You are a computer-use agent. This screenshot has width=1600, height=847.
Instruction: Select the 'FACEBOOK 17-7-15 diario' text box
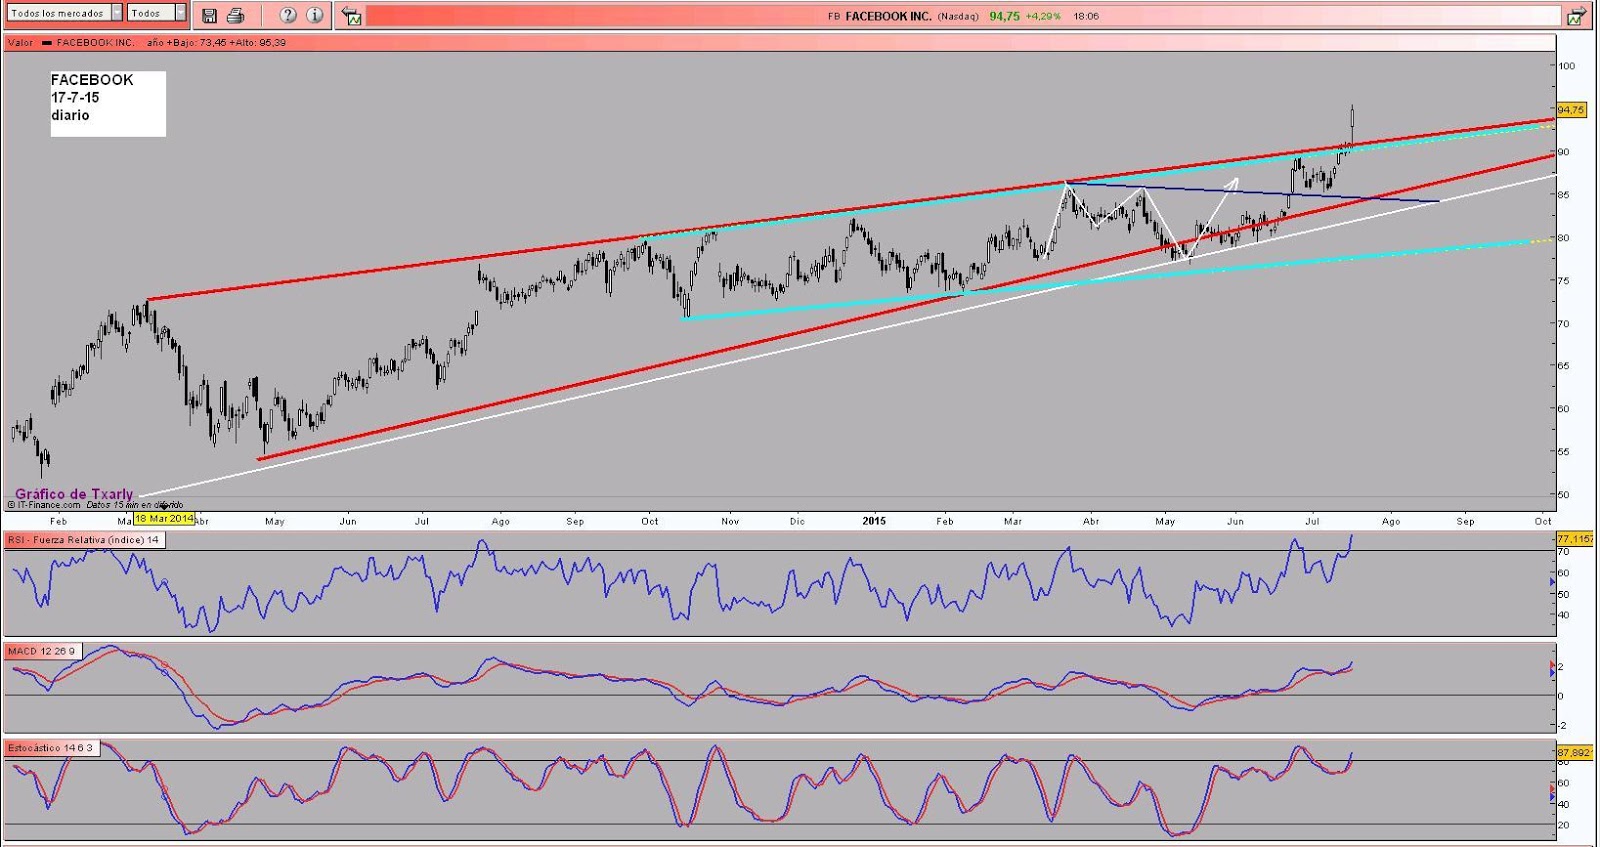pos(108,103)
